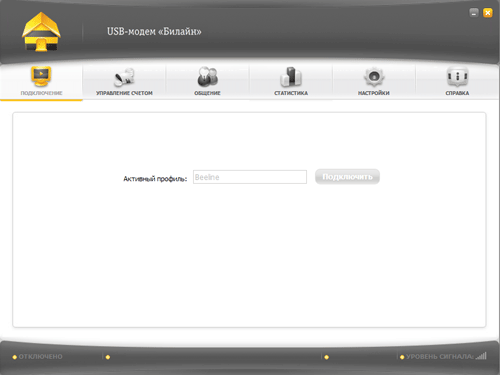Click the Beeline house logo
The width and height of the screenshot is (500, 375).
coord(41,32)
